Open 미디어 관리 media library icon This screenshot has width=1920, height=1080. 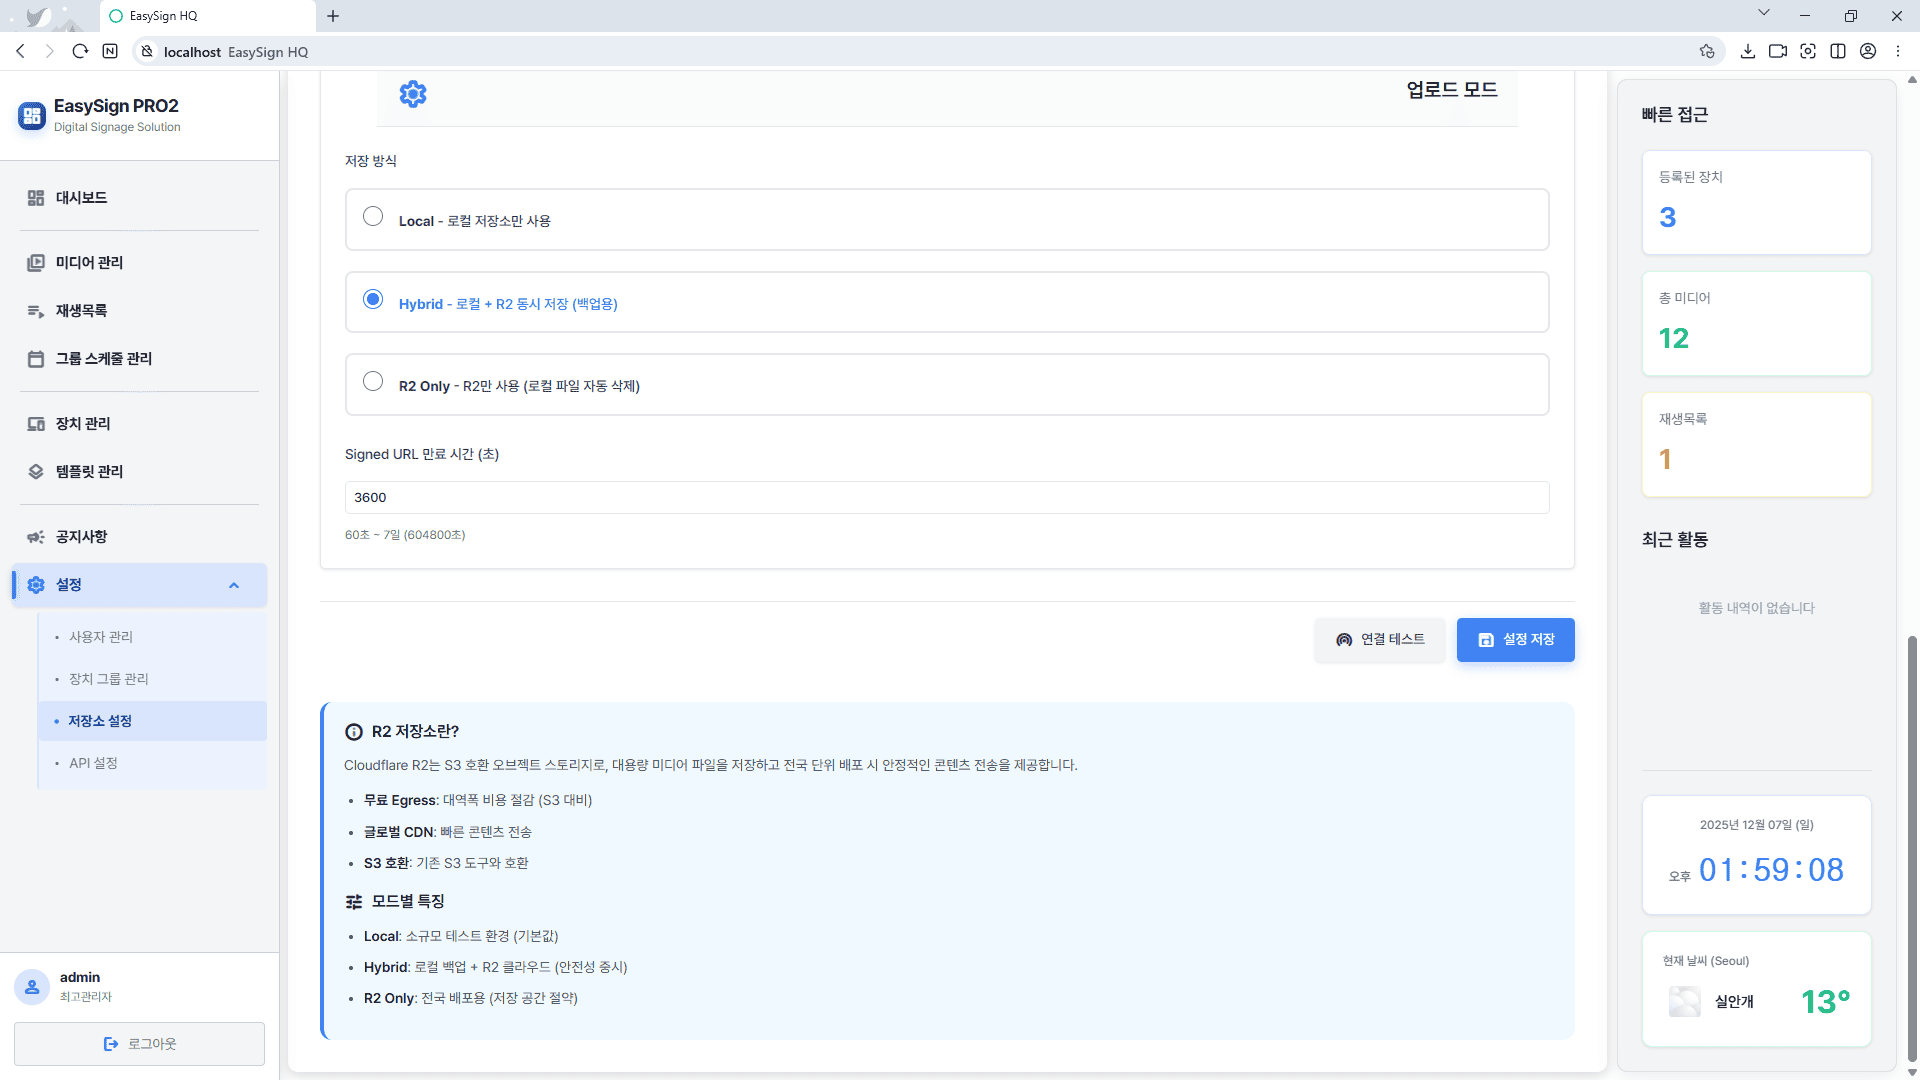36,263
